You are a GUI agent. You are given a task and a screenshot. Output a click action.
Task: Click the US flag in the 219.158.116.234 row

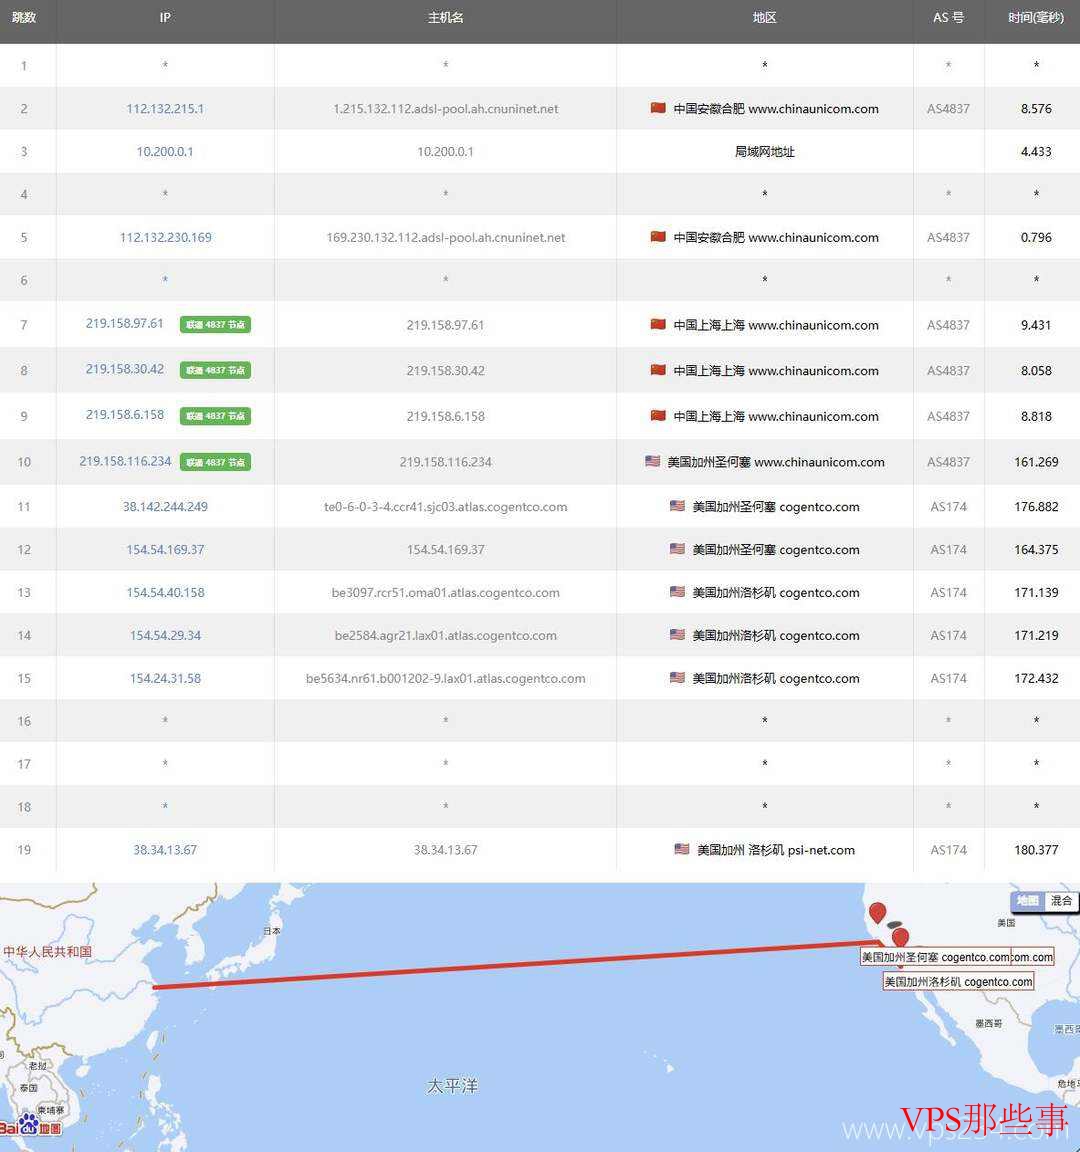(x=652, y=461)
